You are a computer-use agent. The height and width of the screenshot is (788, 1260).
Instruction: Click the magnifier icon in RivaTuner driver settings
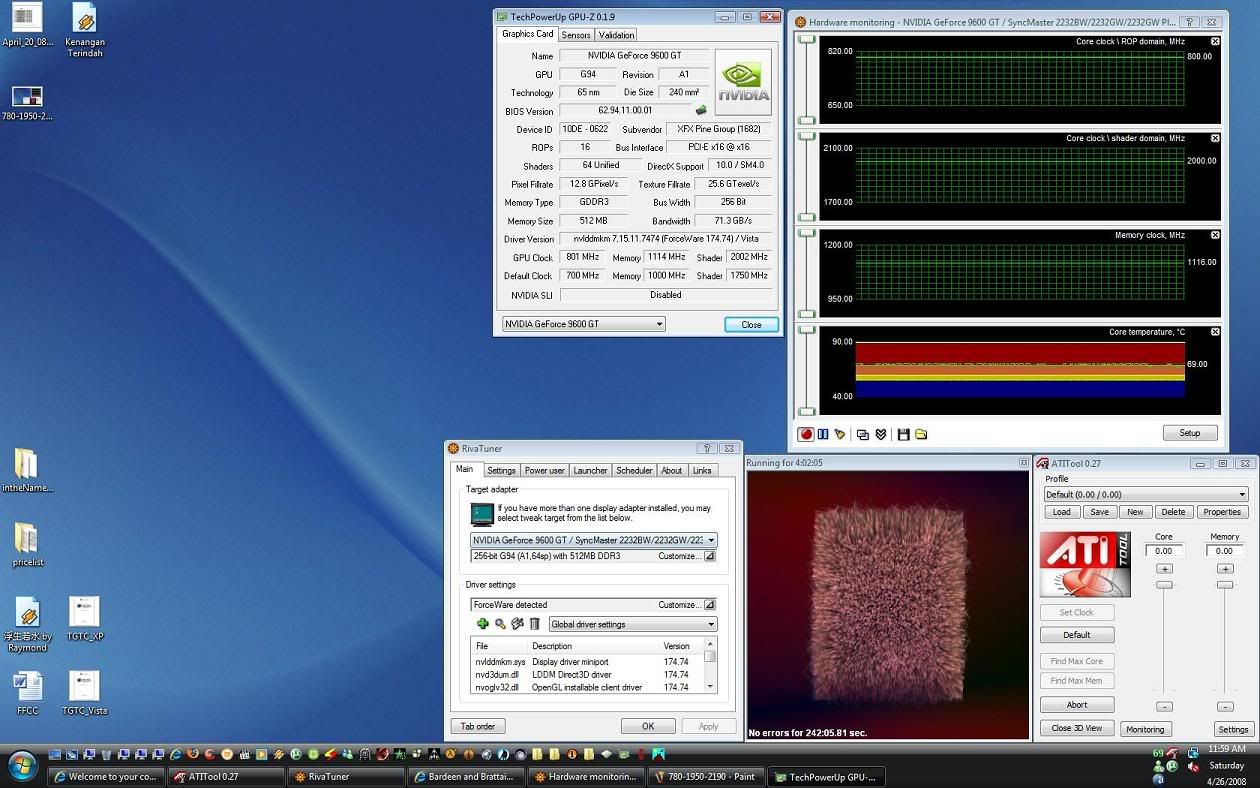(500, 624)
